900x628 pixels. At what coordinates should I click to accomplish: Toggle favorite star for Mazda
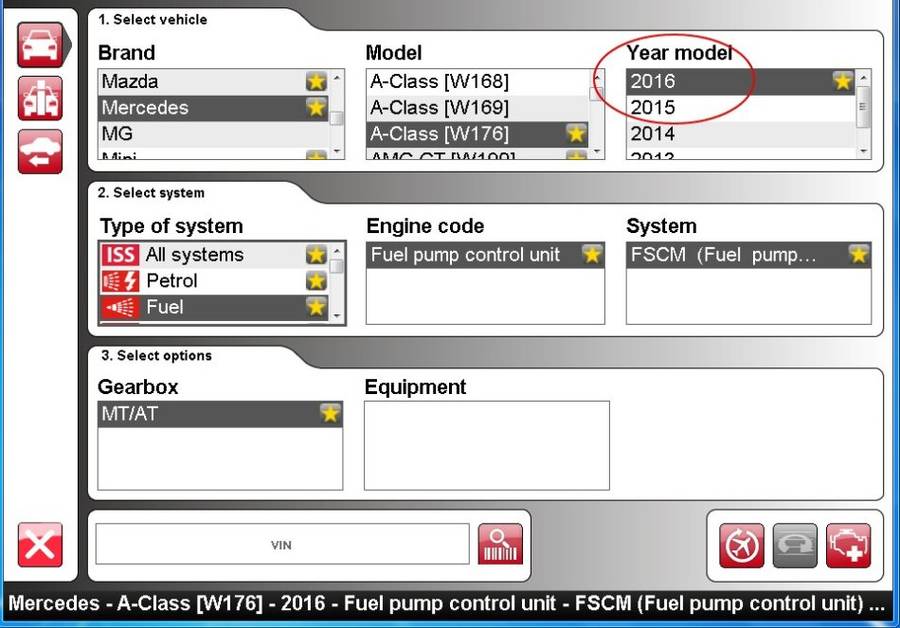click(316, 82)
